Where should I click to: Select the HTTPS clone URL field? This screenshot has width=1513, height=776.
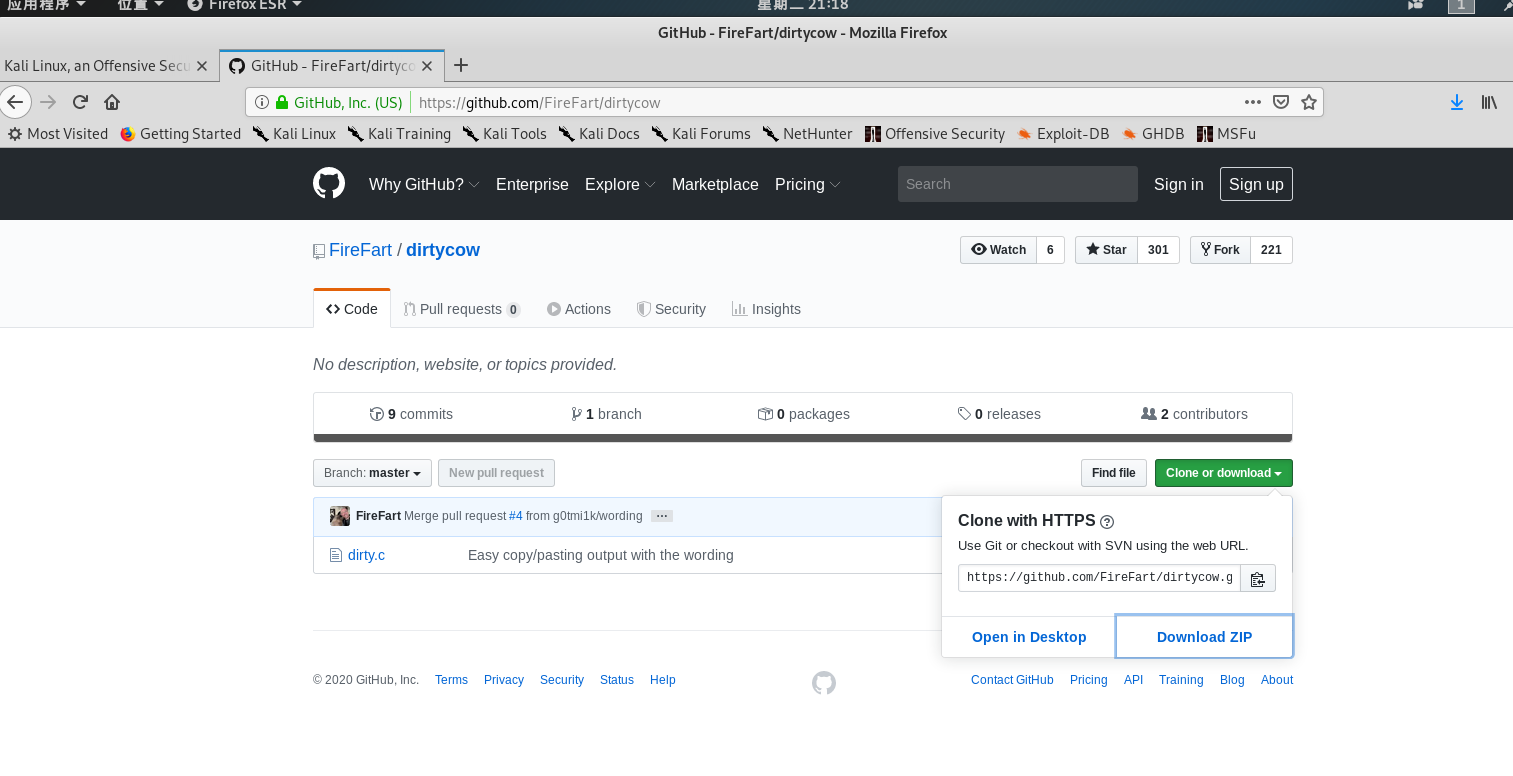1099,578
